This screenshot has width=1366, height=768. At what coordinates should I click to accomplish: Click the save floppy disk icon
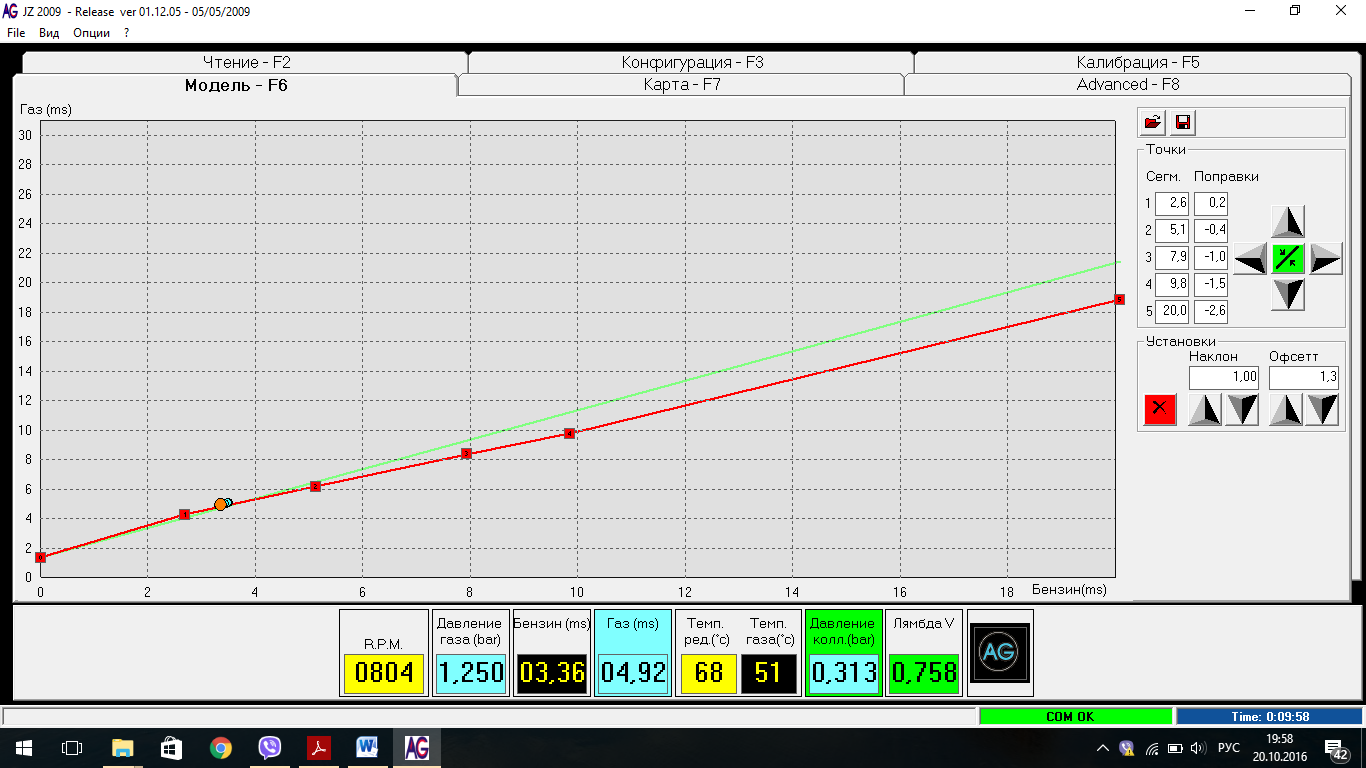click(x=1183, y=122)
